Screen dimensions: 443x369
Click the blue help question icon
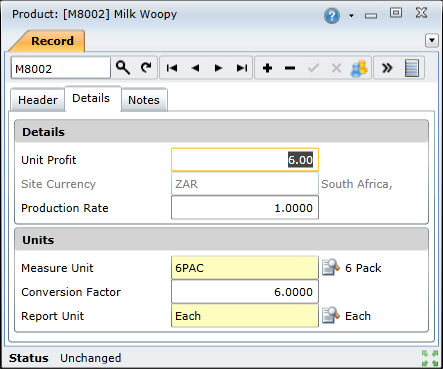click(332, 16)
